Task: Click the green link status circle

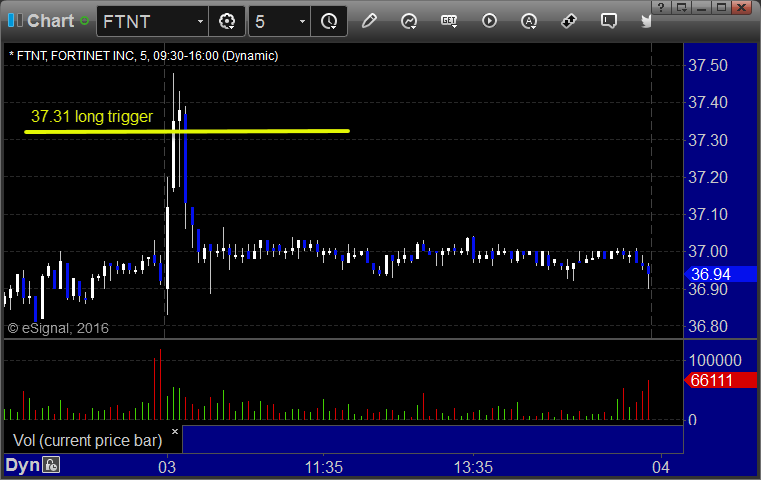Action: pos(84,21)
